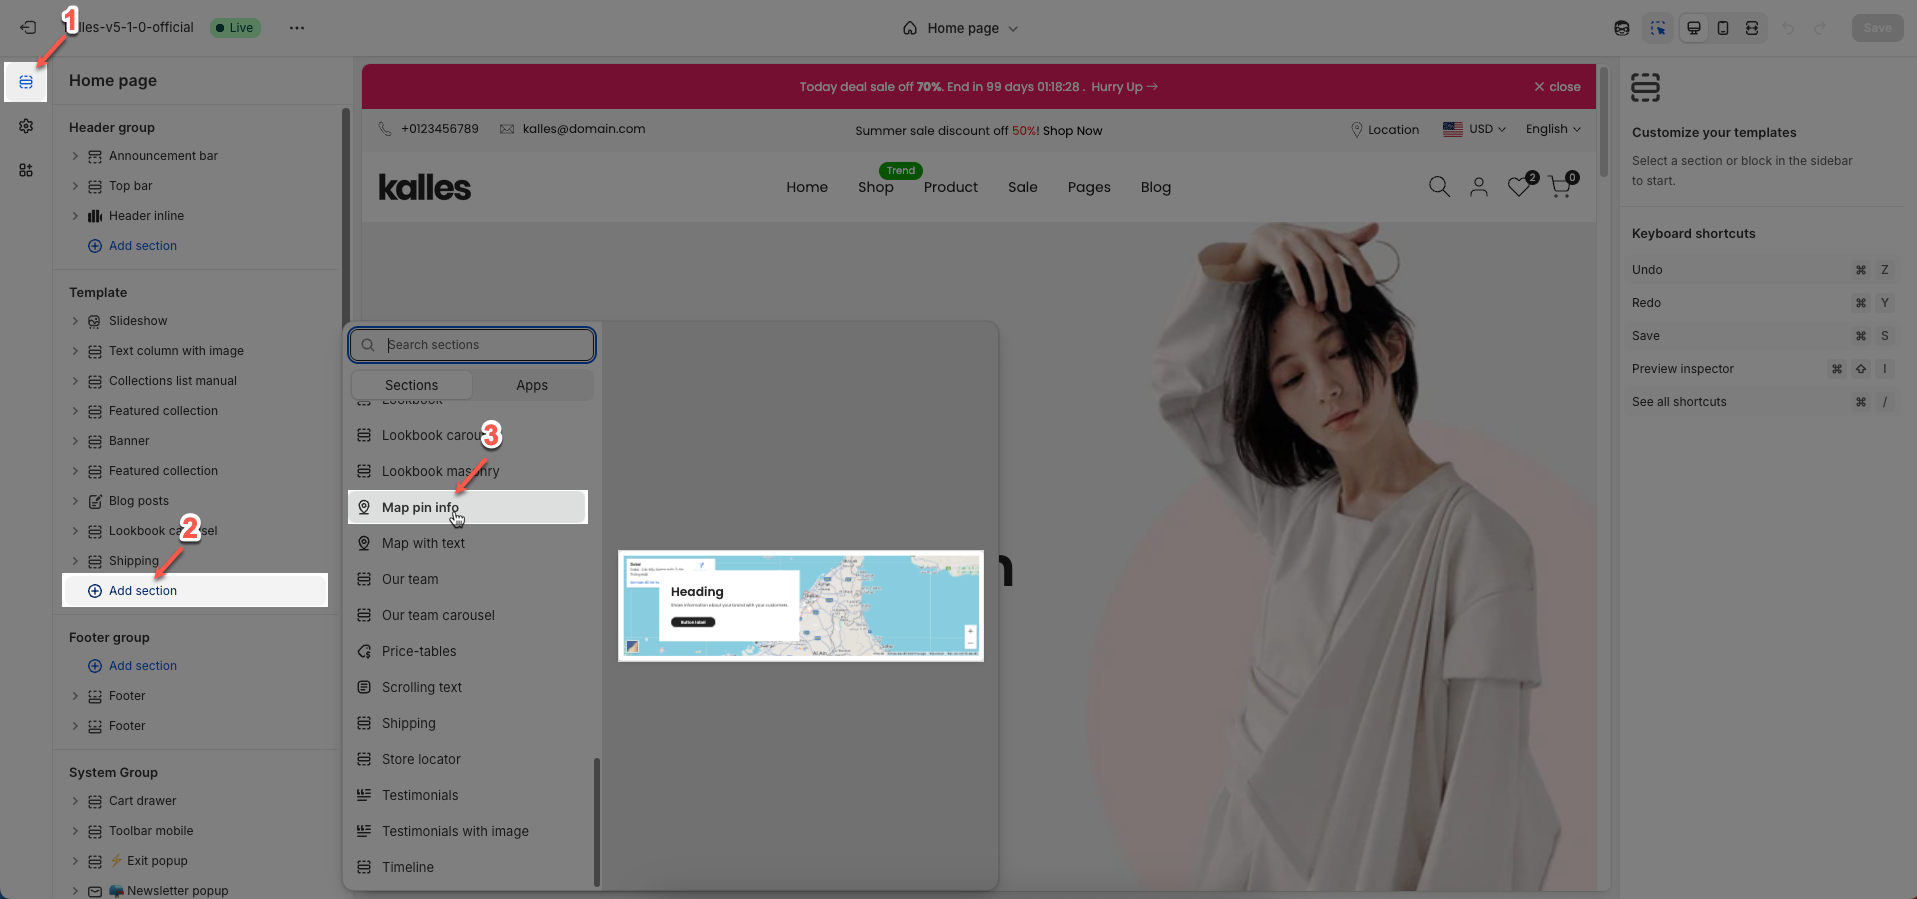Click the Search sections input field
This screenshot has height=899, width=1917.
click(472, 345)
